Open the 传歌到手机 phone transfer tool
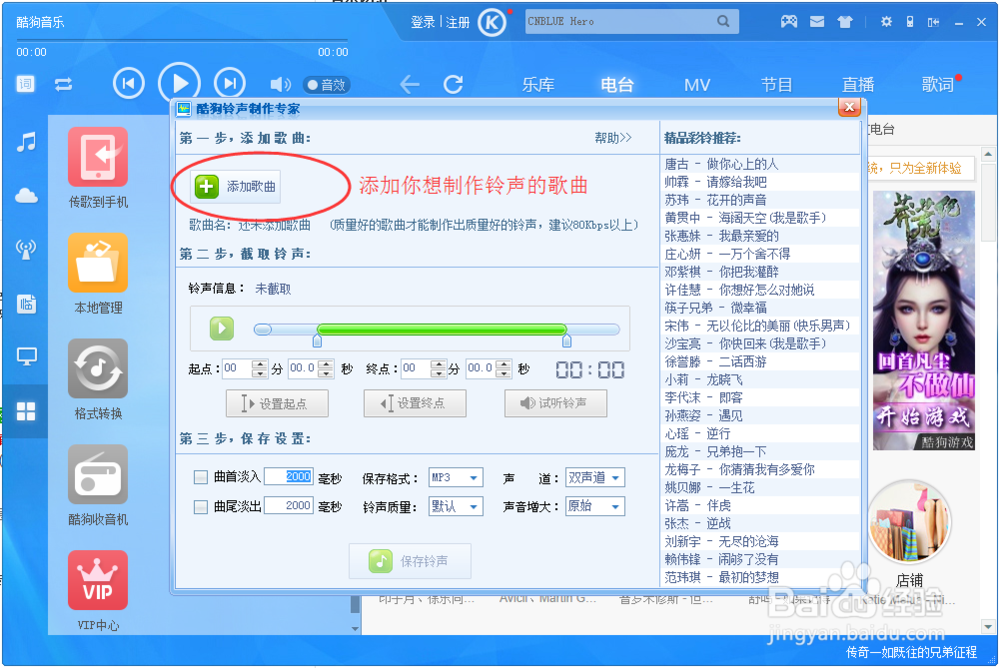 pos(98,168)
